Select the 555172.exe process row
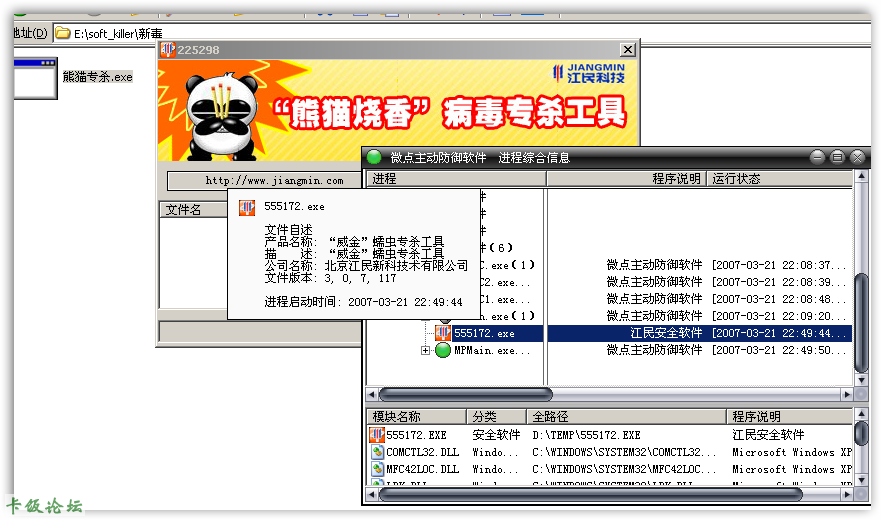Screen dimensions: 882x521 [x=610, y=333]
